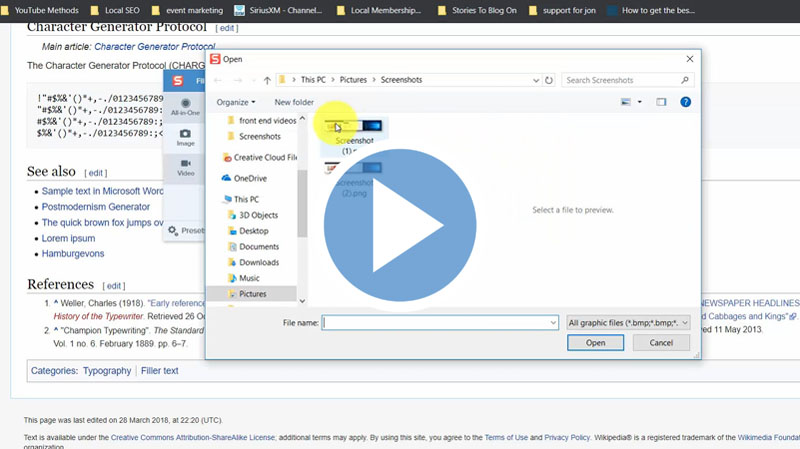Click the refresh icon beside the address bar

coord(550,80)
